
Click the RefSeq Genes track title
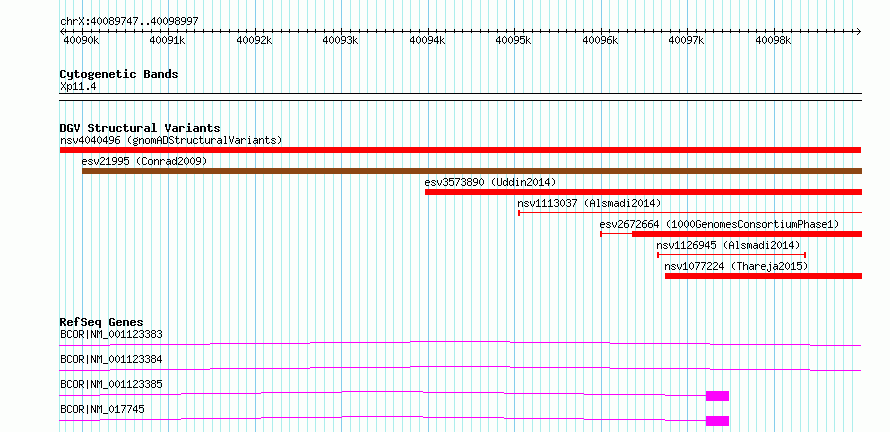click(102, 322)
